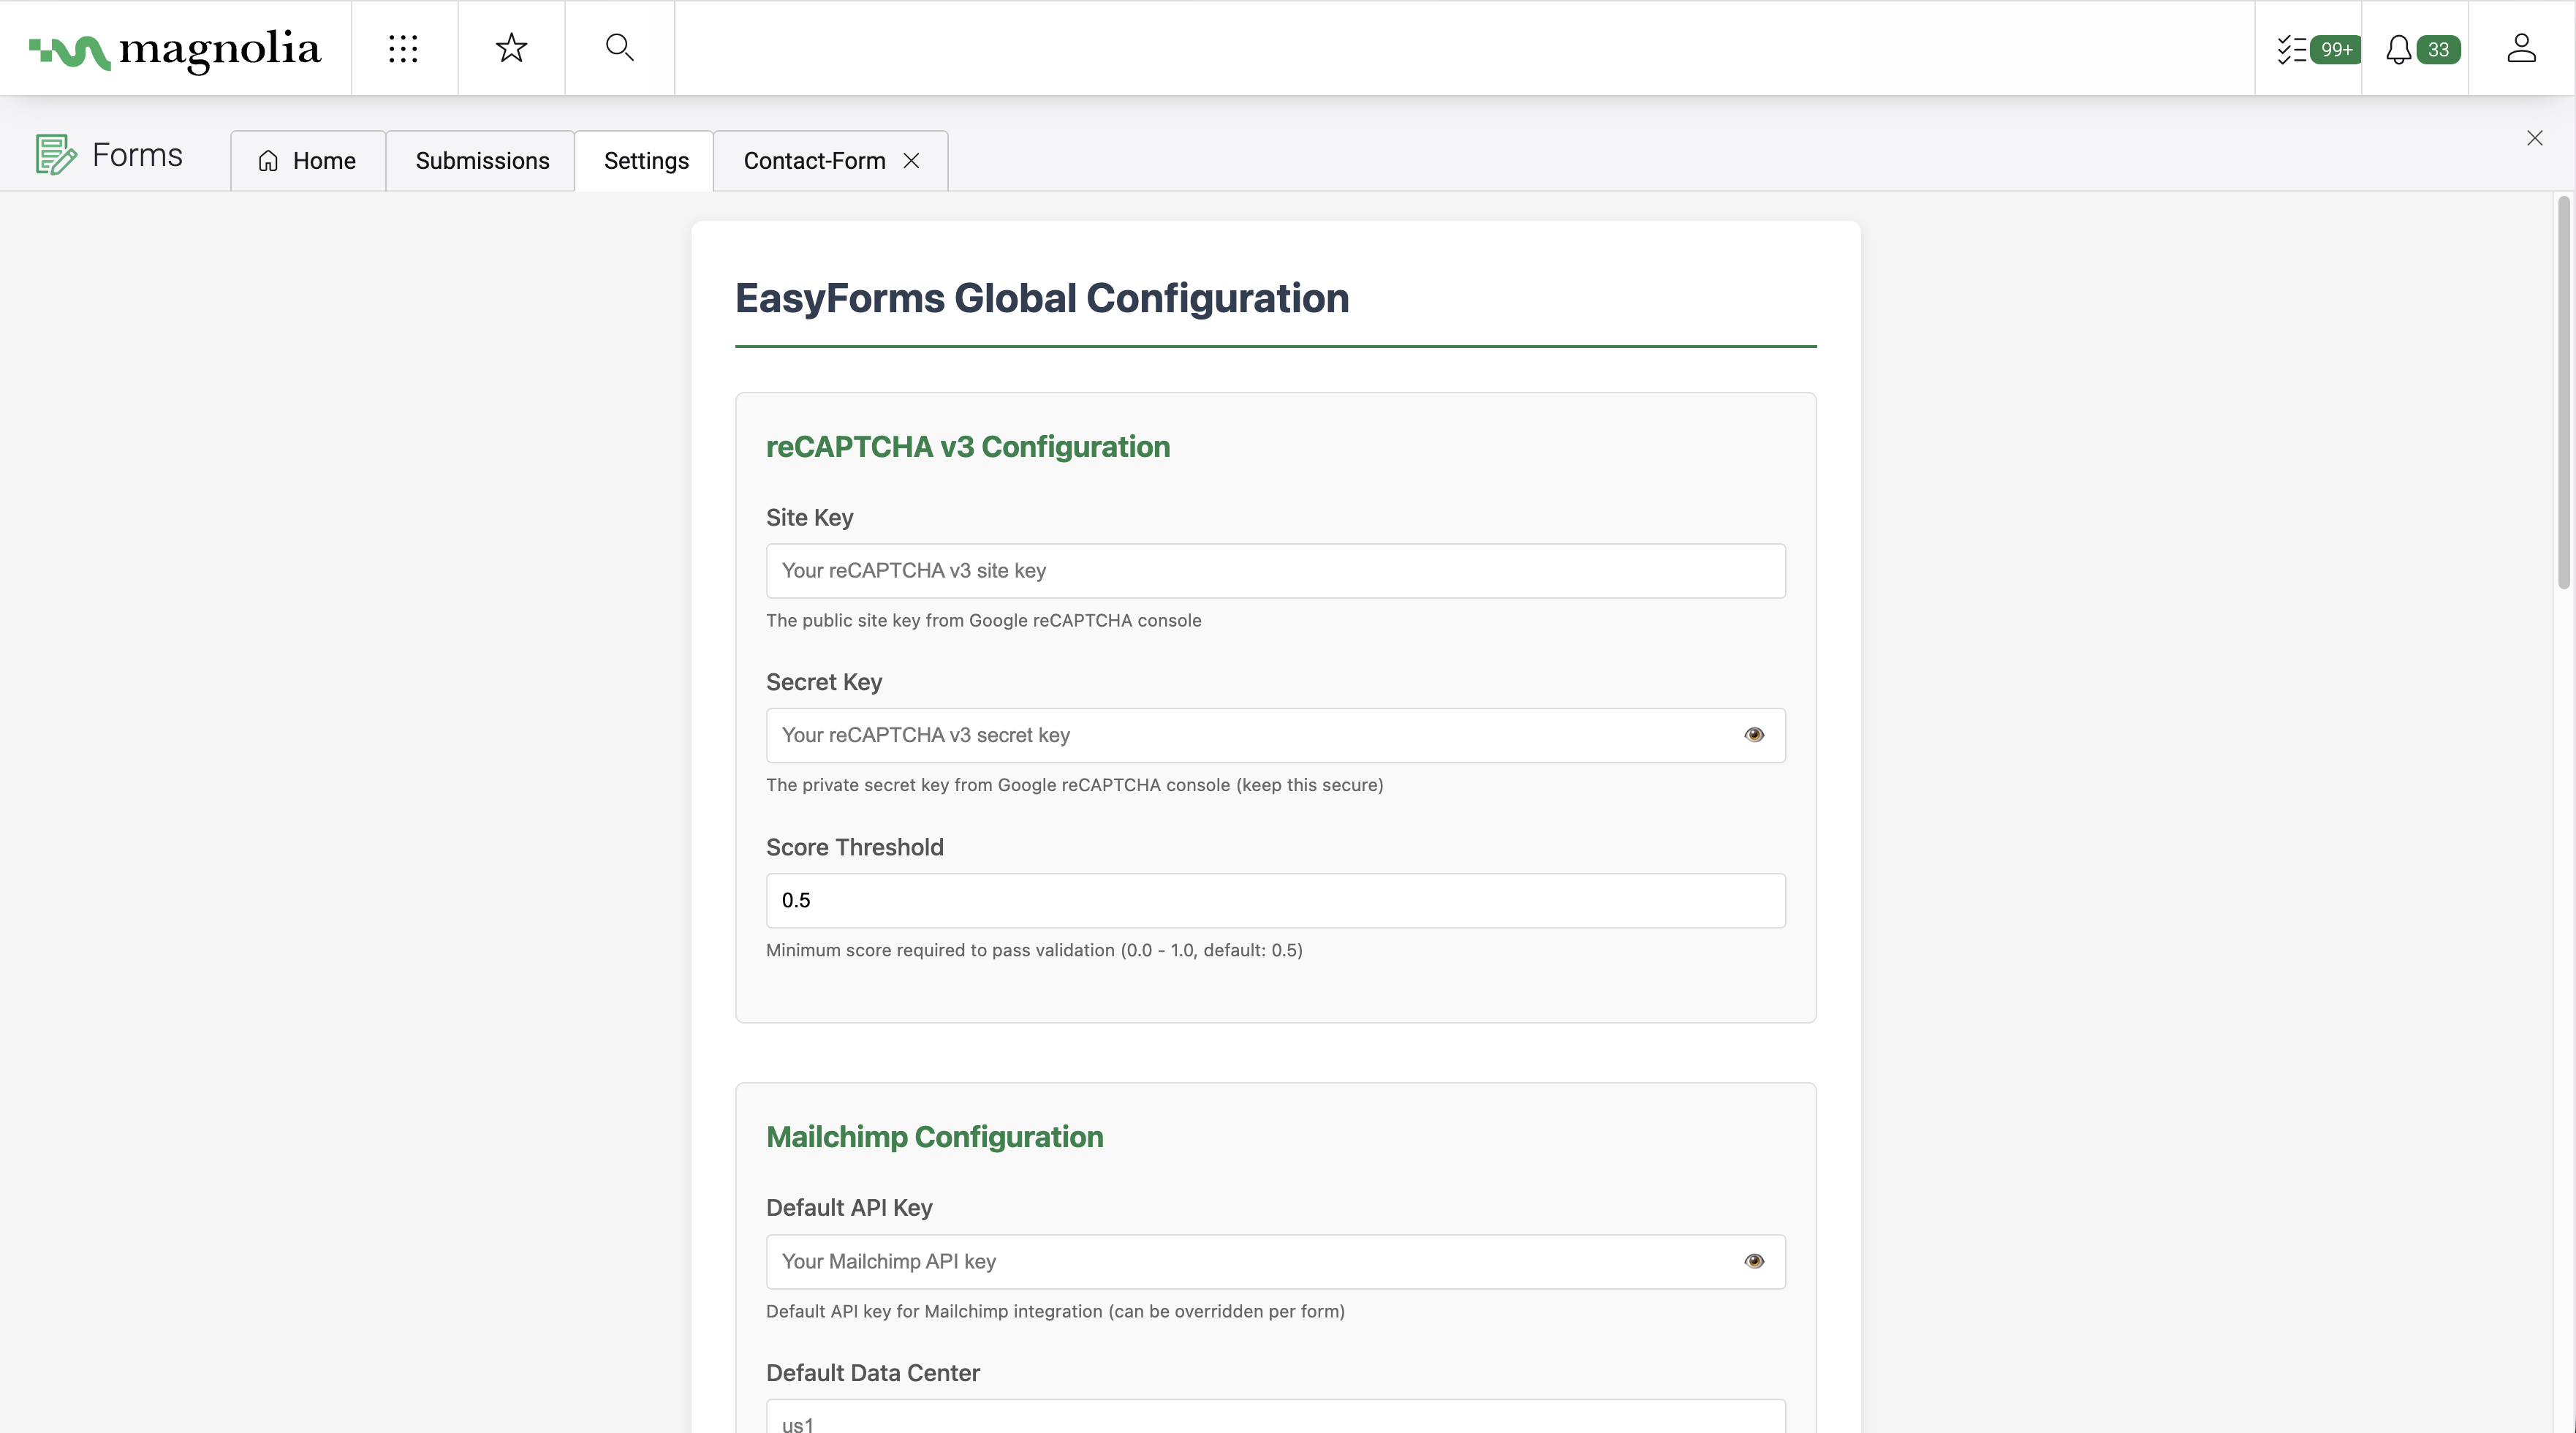
Task: Open the Submissions tab
Action: pyautogui.click(x=482, y=161)
